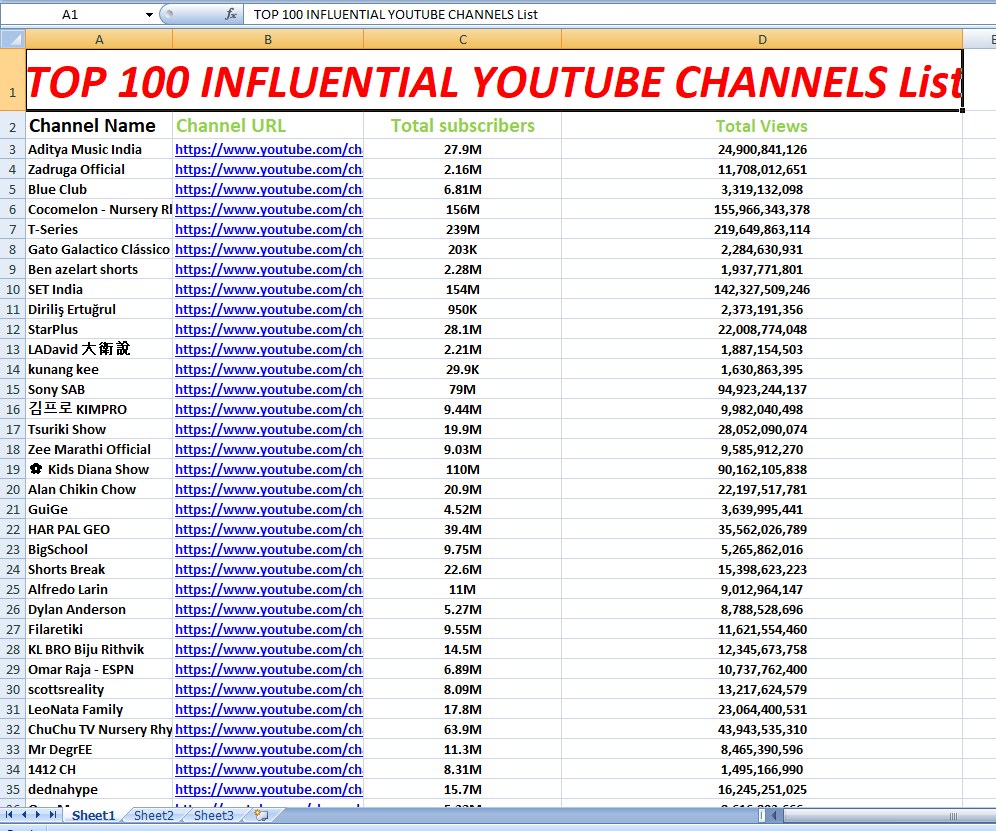Screen dimensions: 996x831
Task: Select column A header
Action: coord(99,39)
